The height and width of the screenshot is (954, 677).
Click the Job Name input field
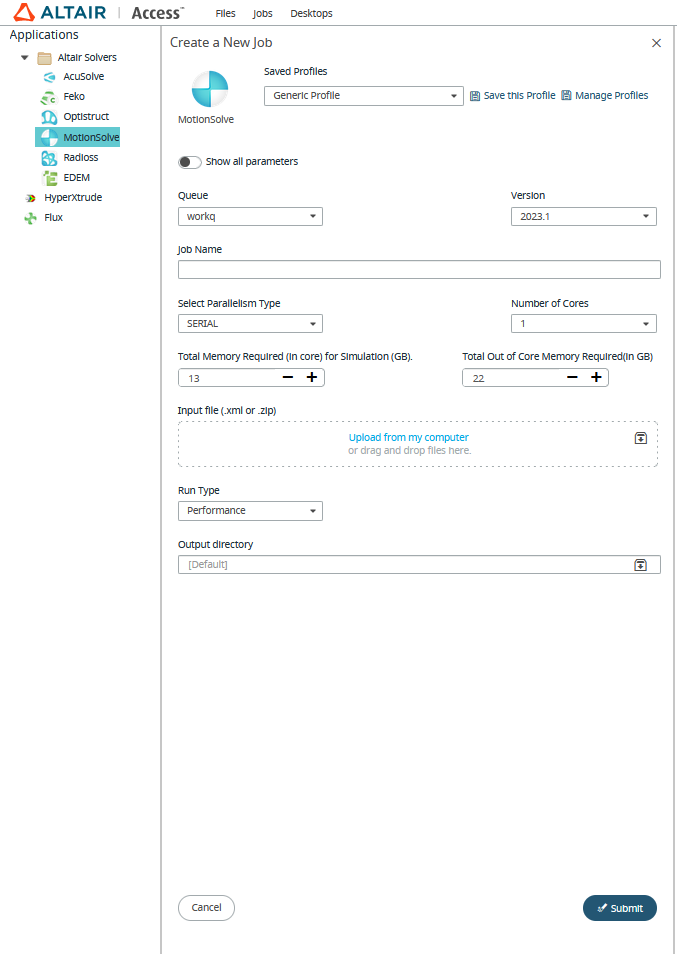(419, 270)
